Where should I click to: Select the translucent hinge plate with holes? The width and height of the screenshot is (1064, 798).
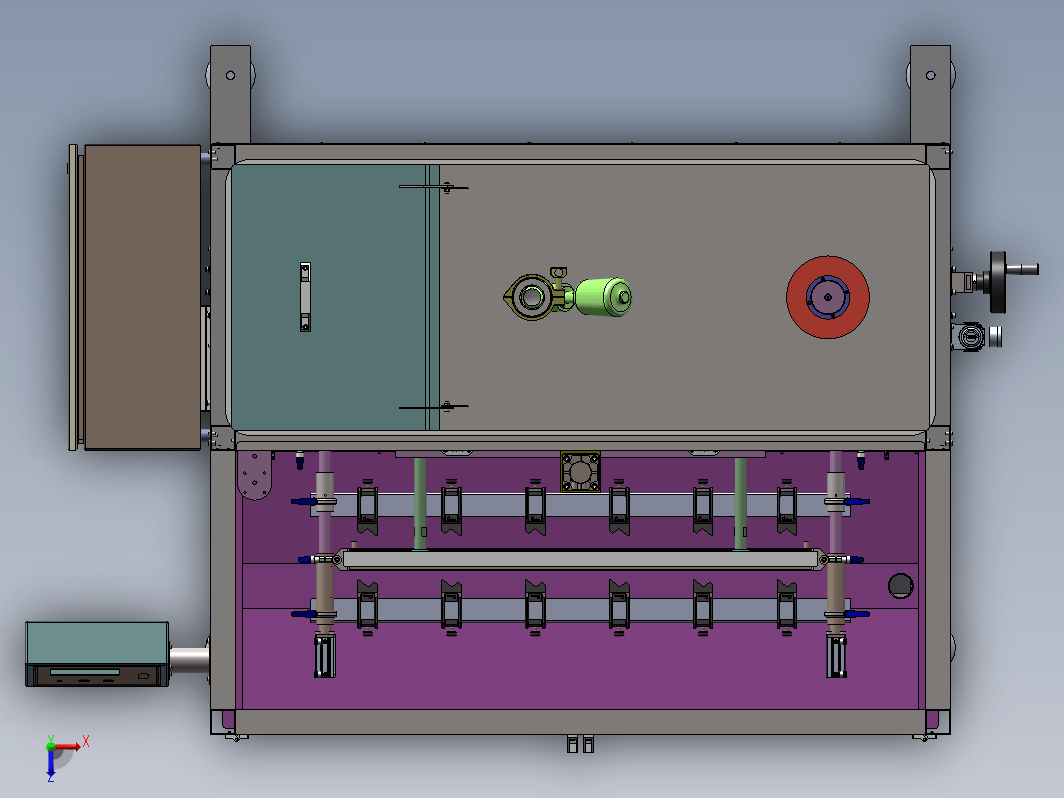(x=255, y=476)
